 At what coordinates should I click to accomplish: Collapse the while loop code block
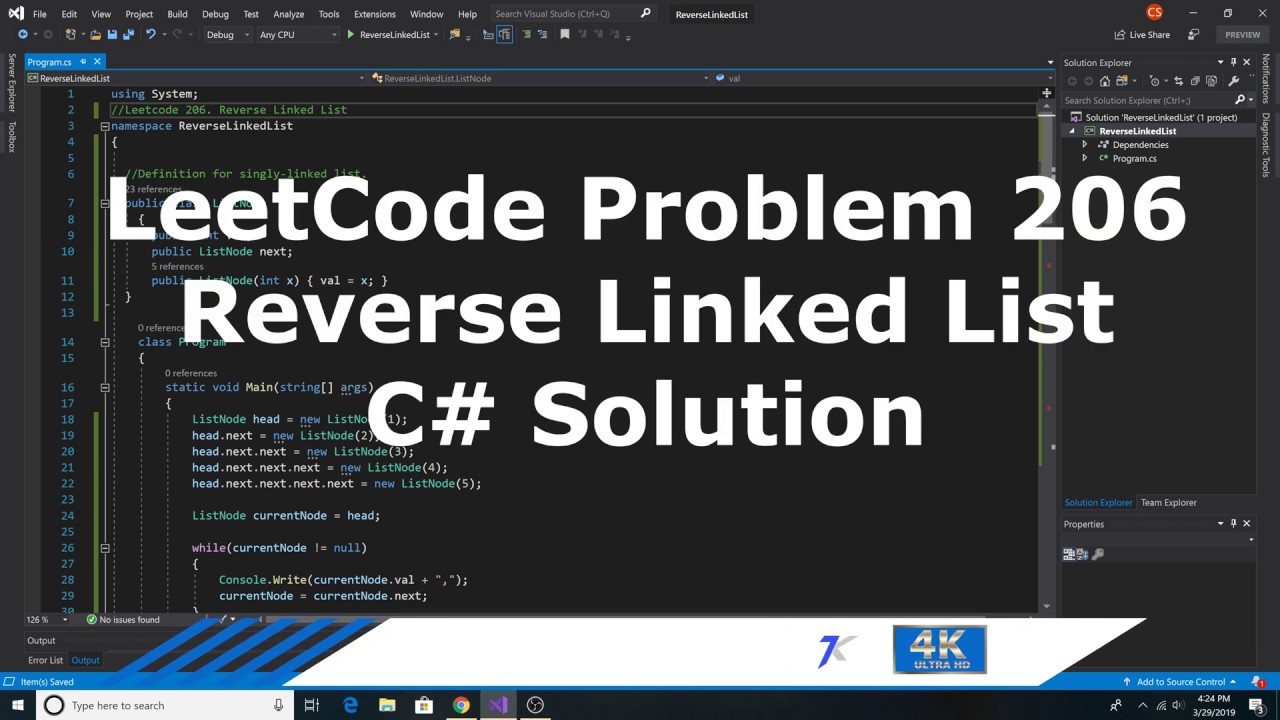tap(104, 548)
